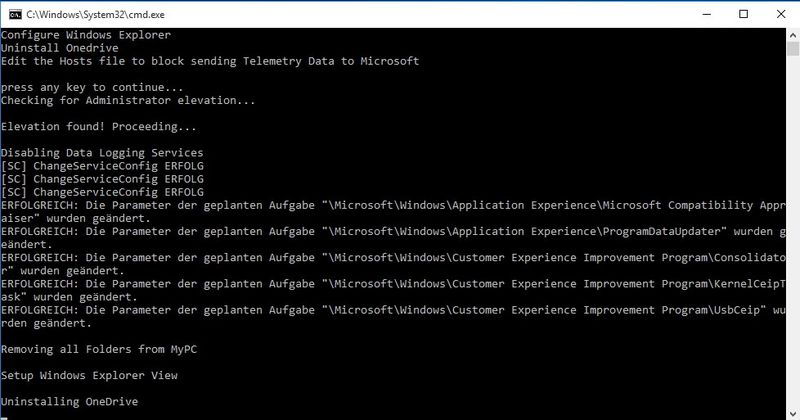This screenshot has height=420, width=800.
Task: Click "Elevation found! Proceeding..." line
Action: click(x=99, y=126)
